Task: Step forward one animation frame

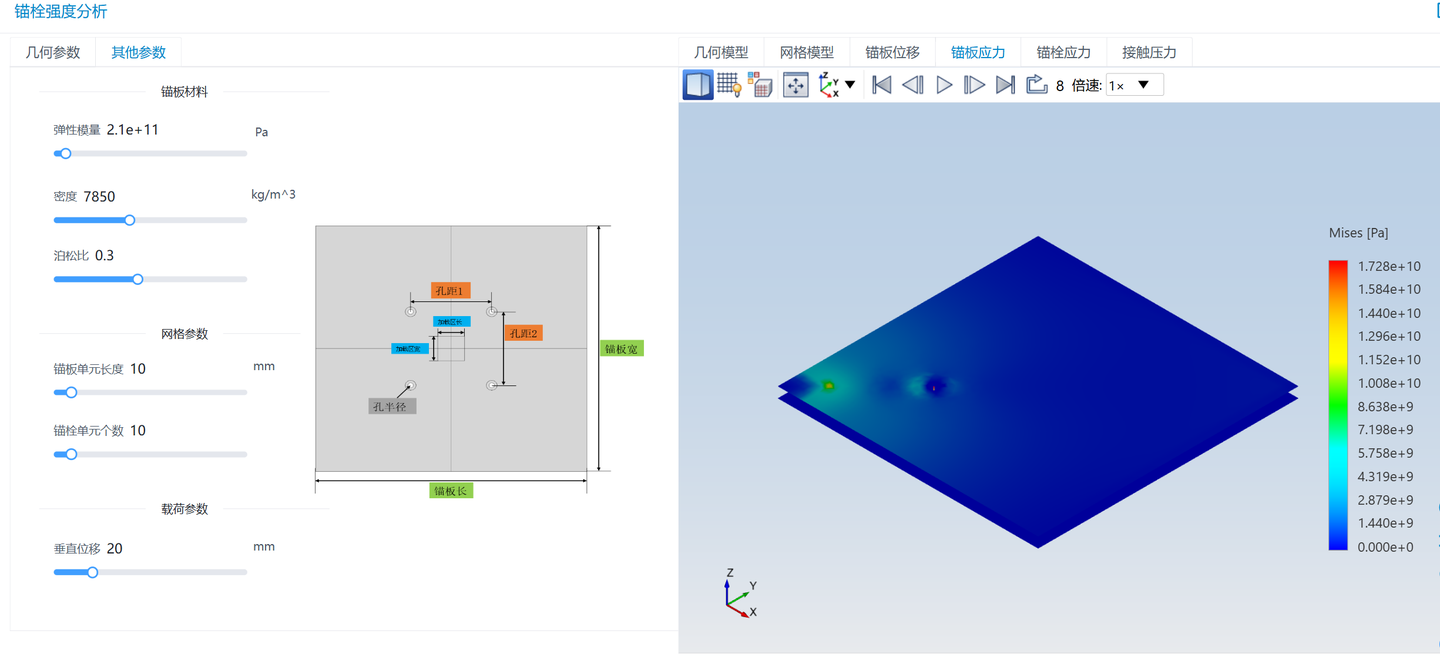Action: click(974, 85)
